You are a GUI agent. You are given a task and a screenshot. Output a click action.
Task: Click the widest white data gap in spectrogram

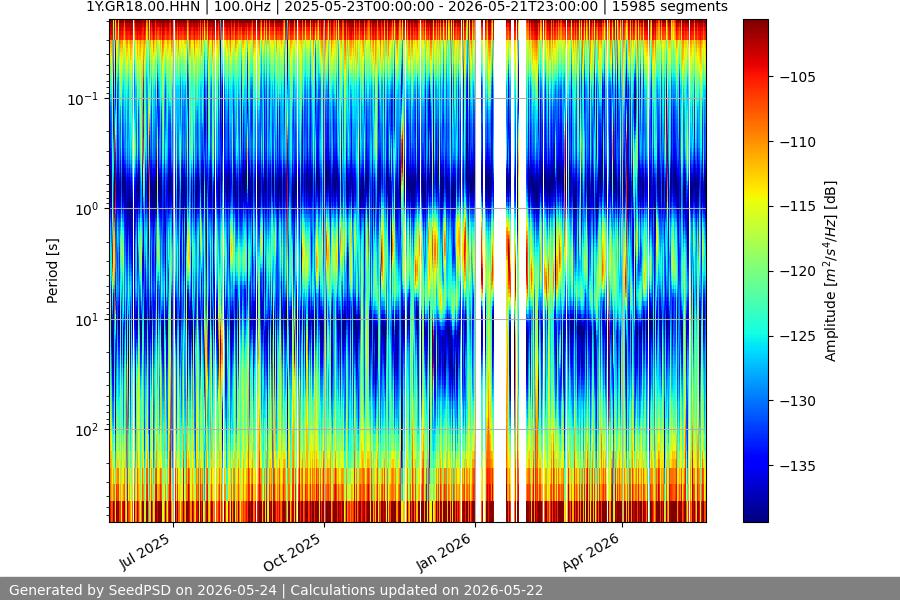501,271
